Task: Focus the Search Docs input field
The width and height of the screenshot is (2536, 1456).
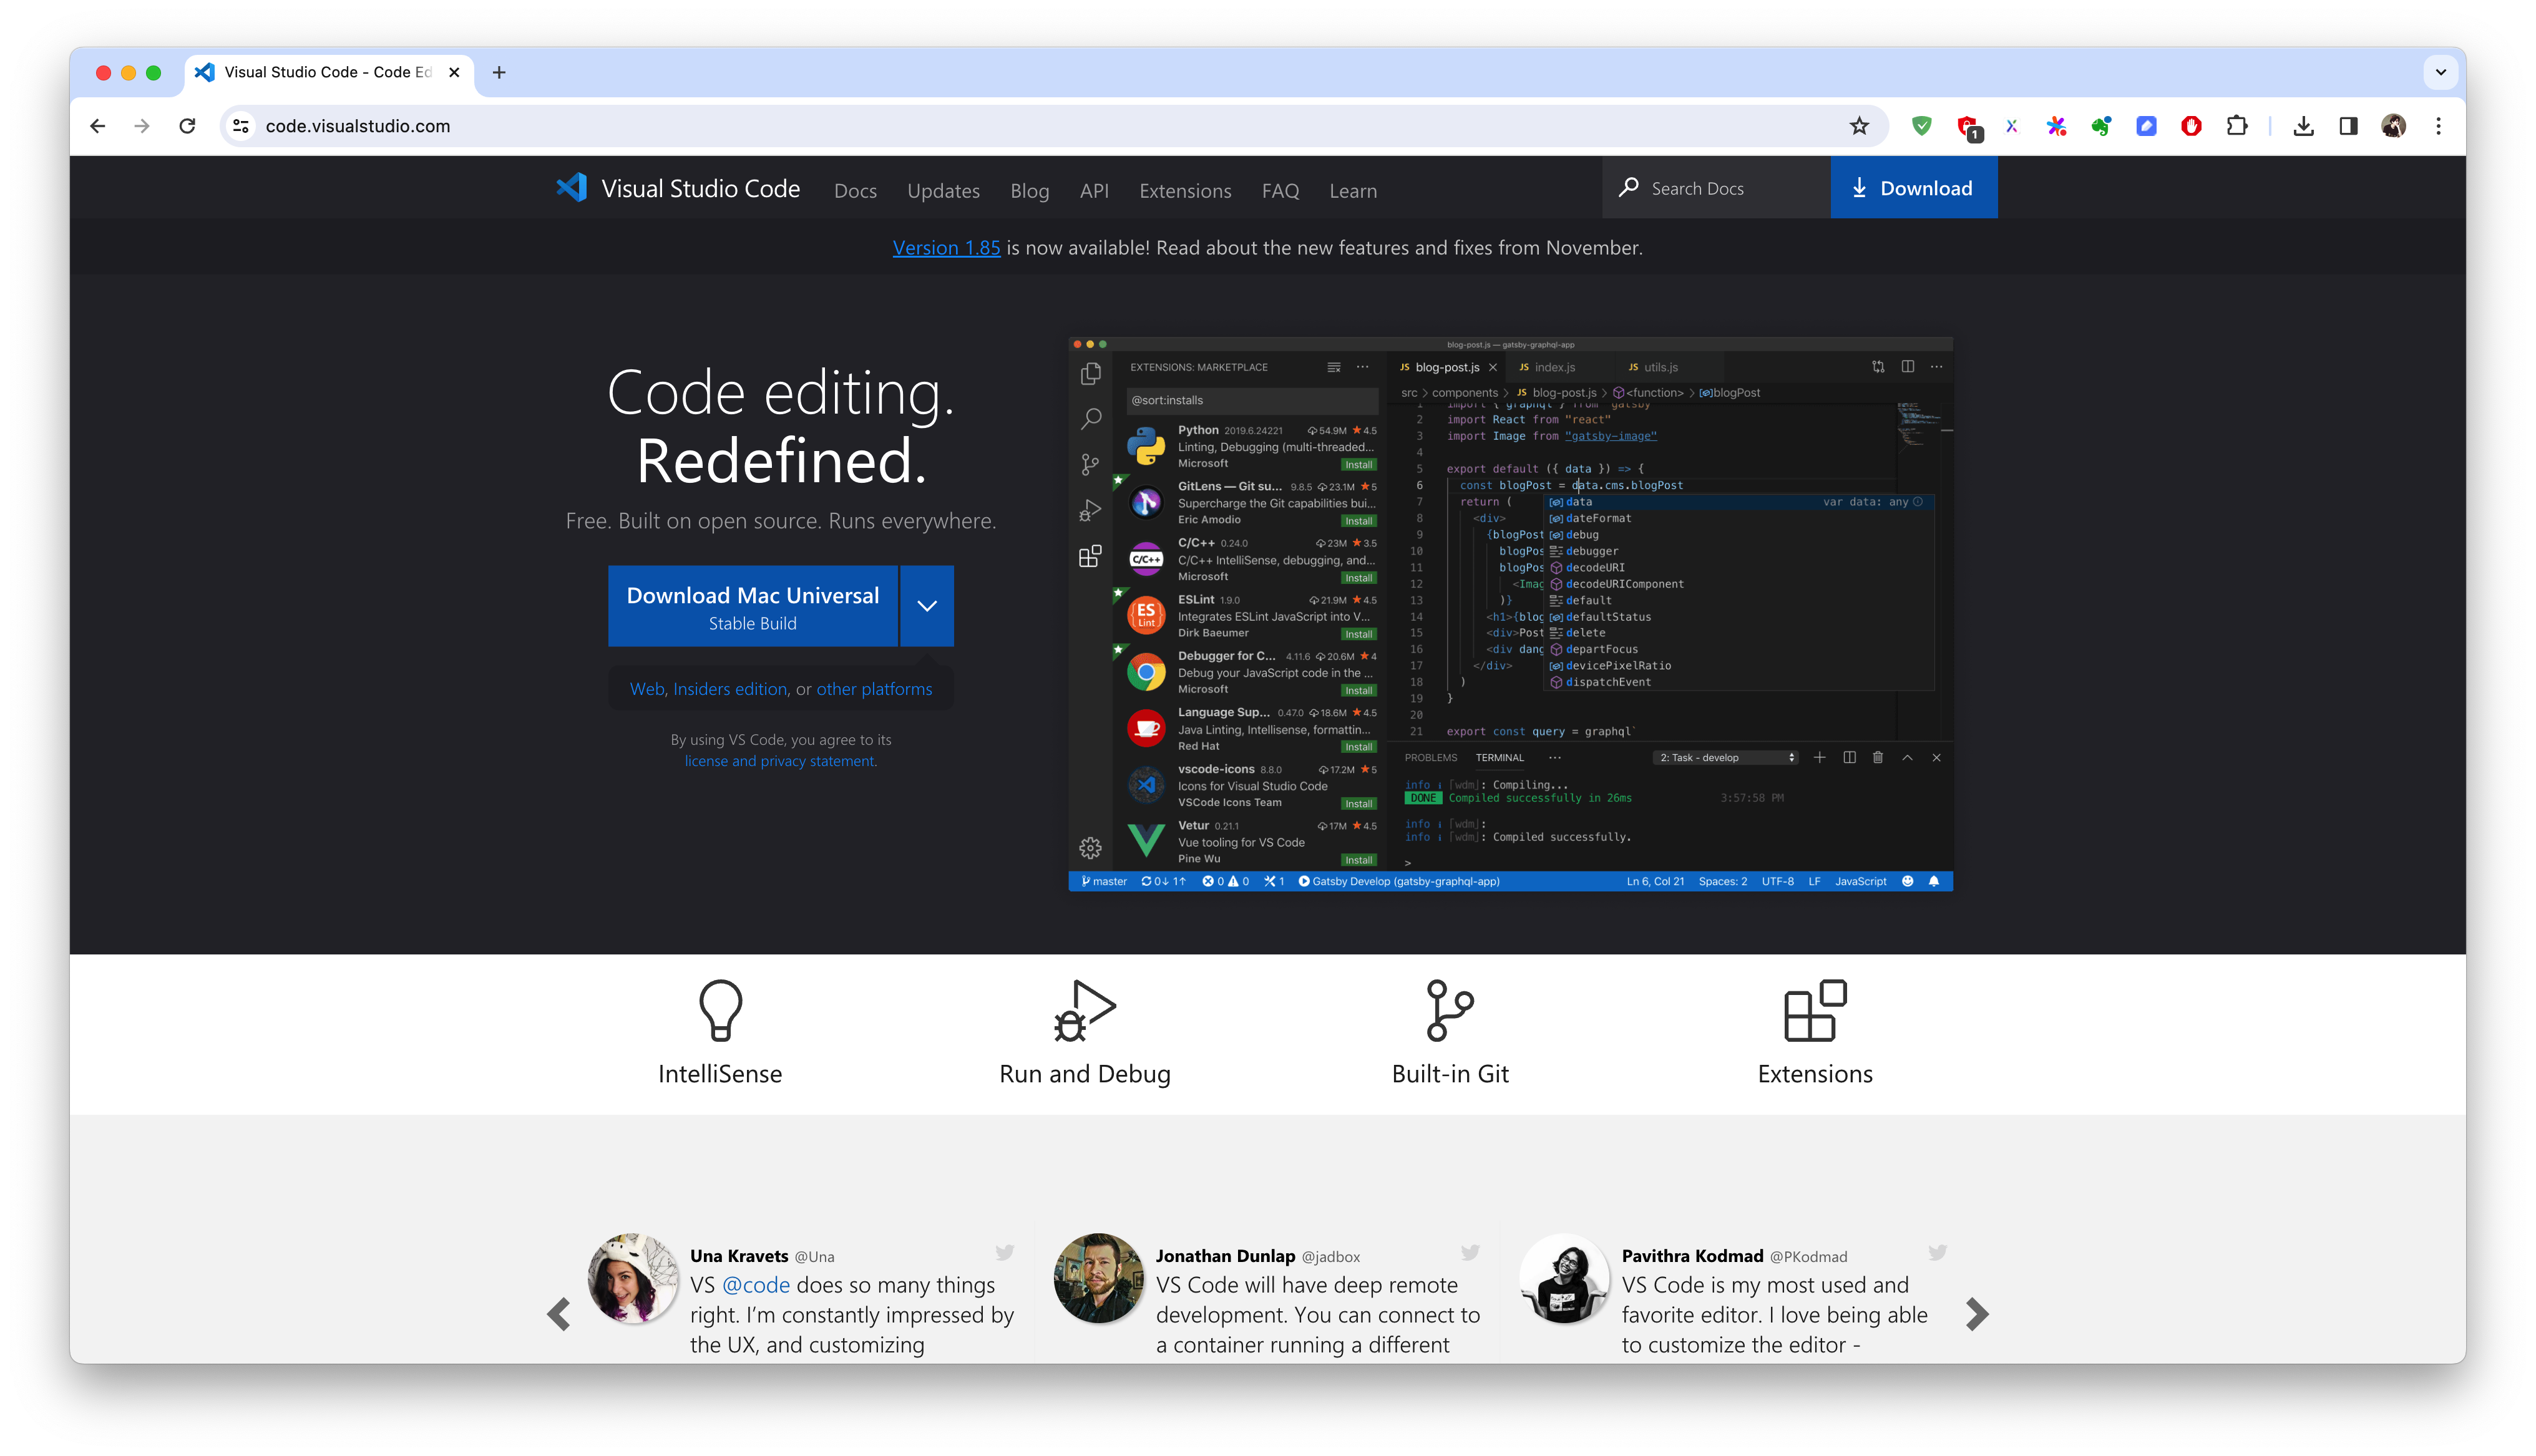Action: [1716, 188]
